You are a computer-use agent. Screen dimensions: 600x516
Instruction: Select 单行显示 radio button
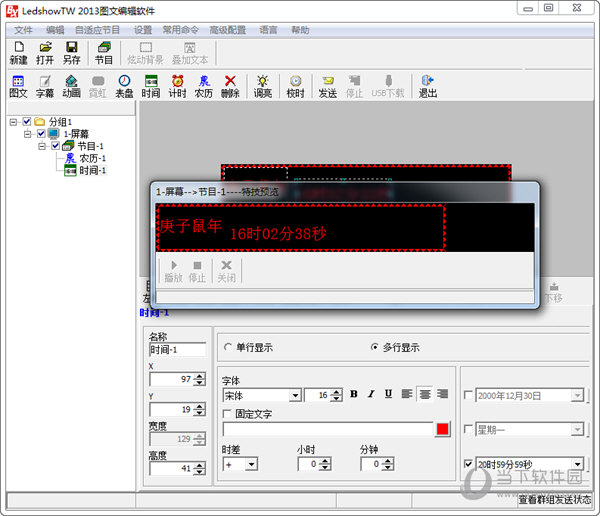pyautogui.click(x=228, y=347)
